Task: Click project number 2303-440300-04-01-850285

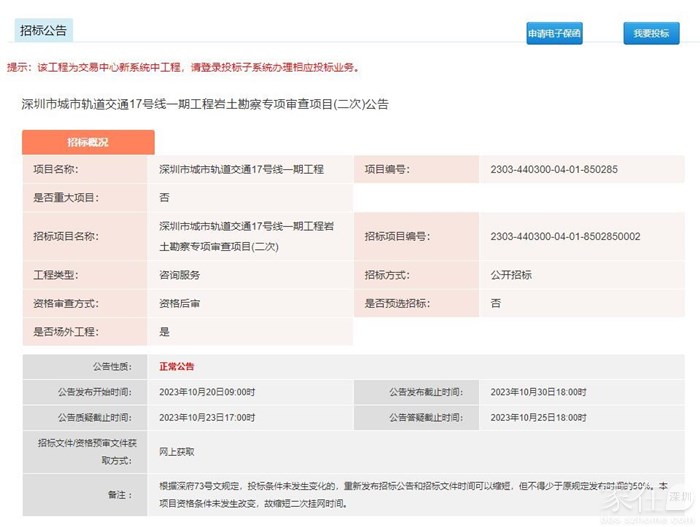Action: pos(553,170)
